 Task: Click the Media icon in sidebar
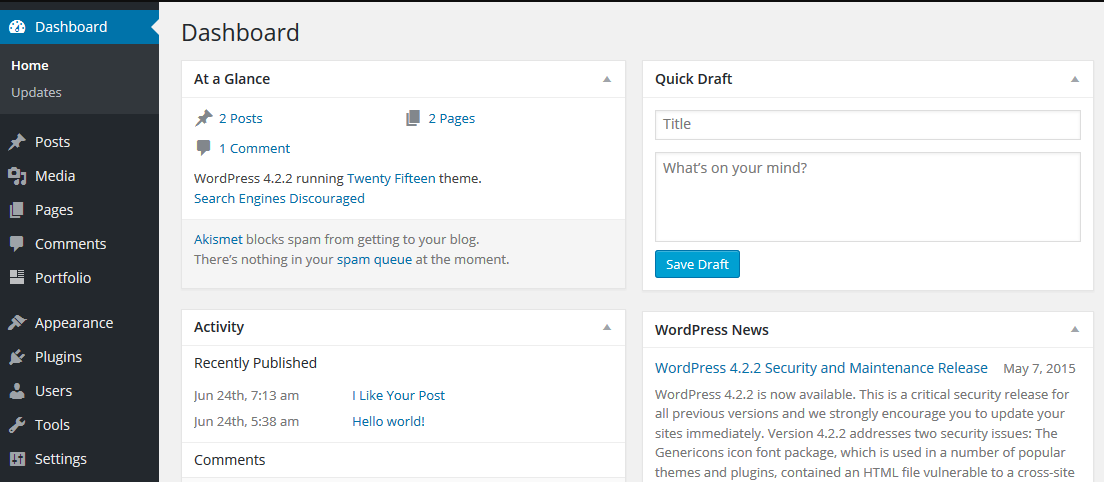(x=17, y=176)
